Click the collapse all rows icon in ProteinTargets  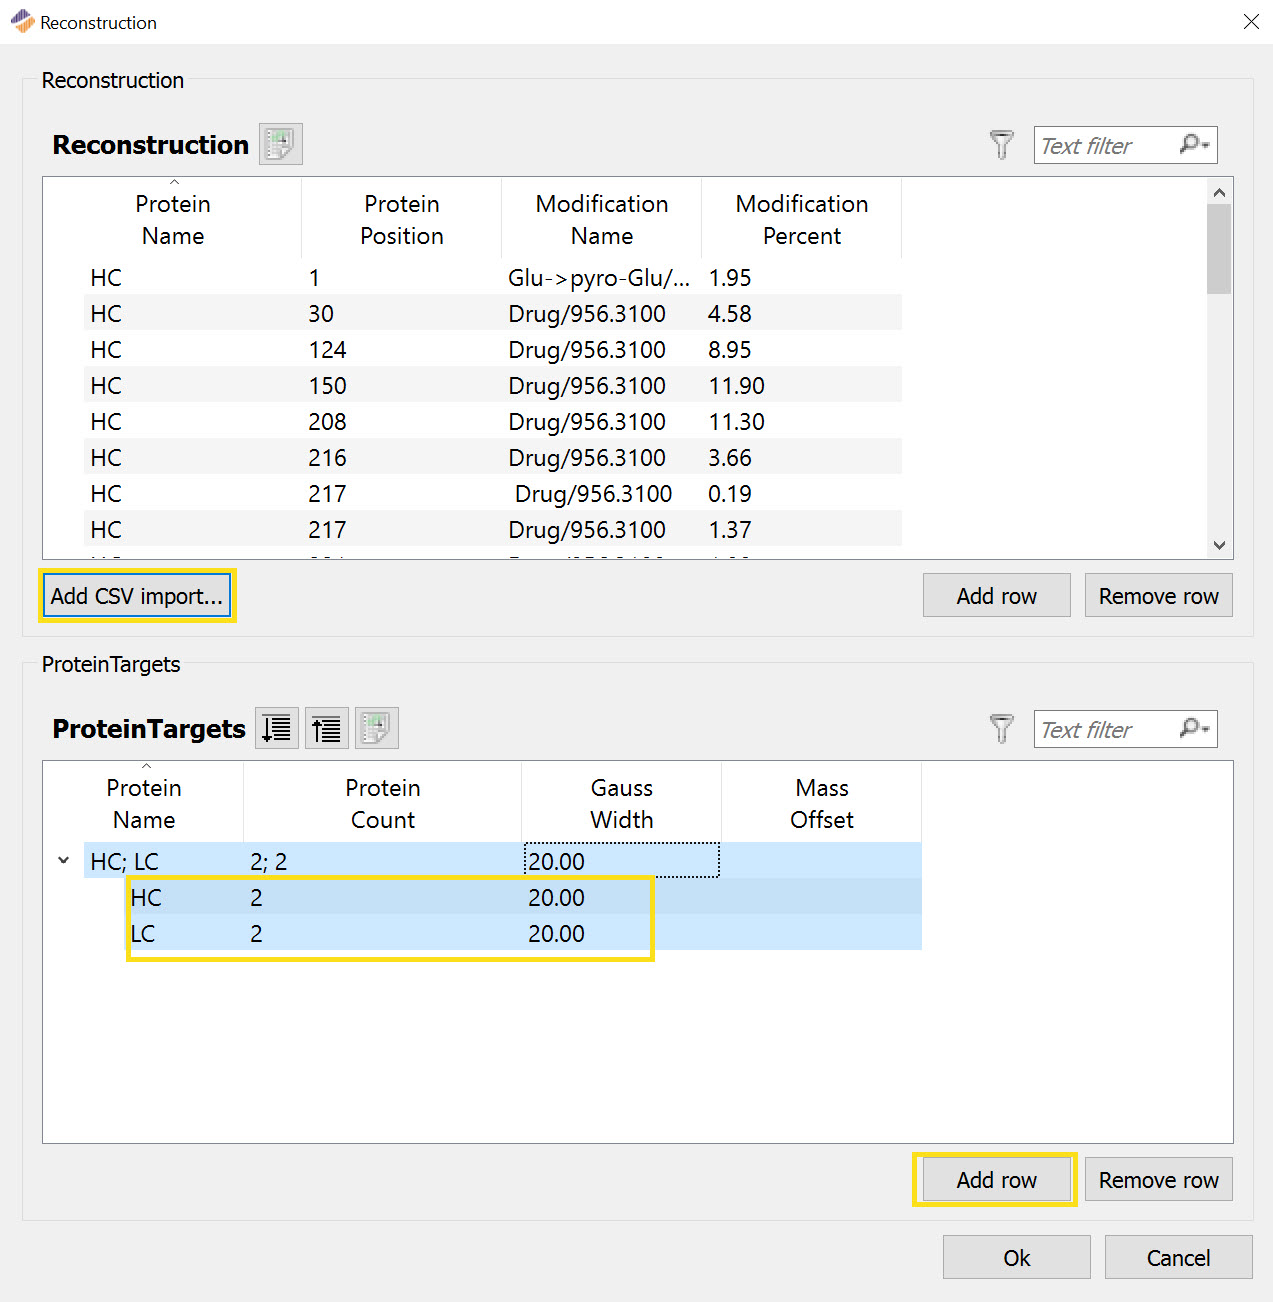tap(326, 728)
